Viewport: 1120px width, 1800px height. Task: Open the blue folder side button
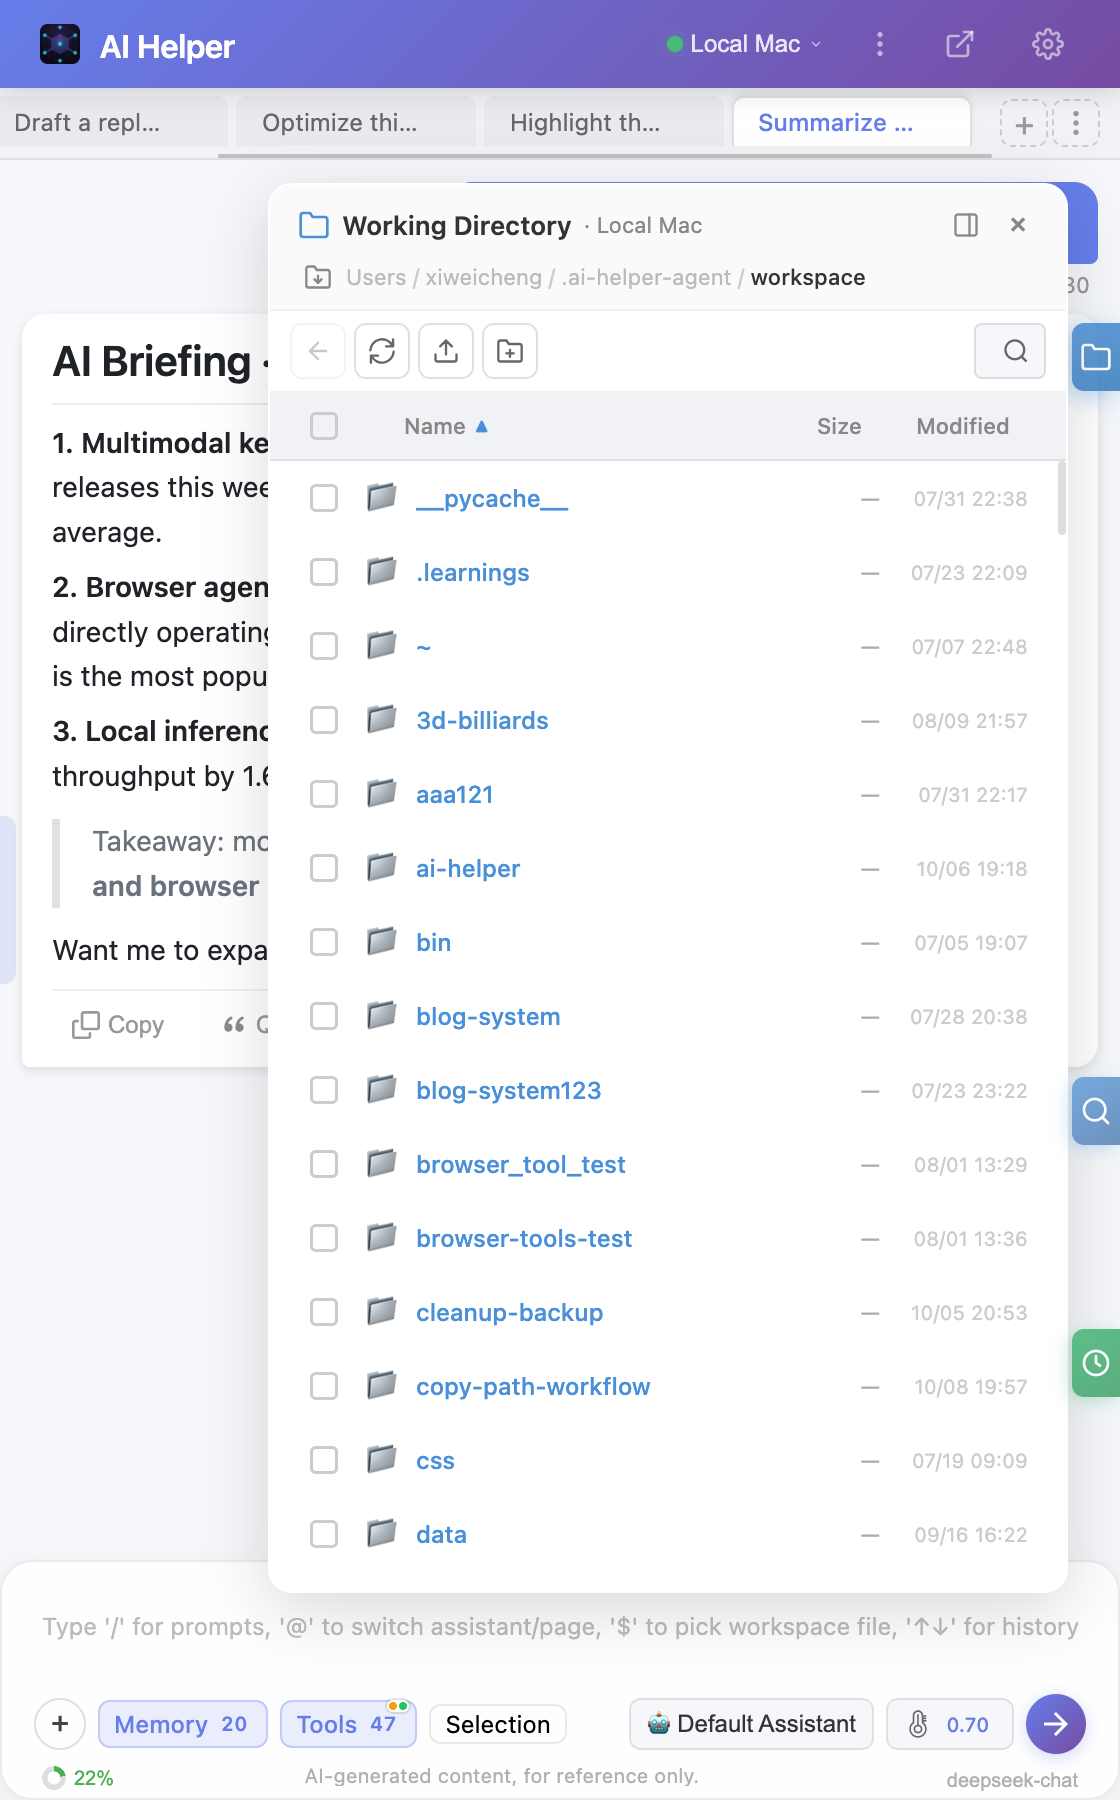pyautogui.click(x=1096, y=357)
